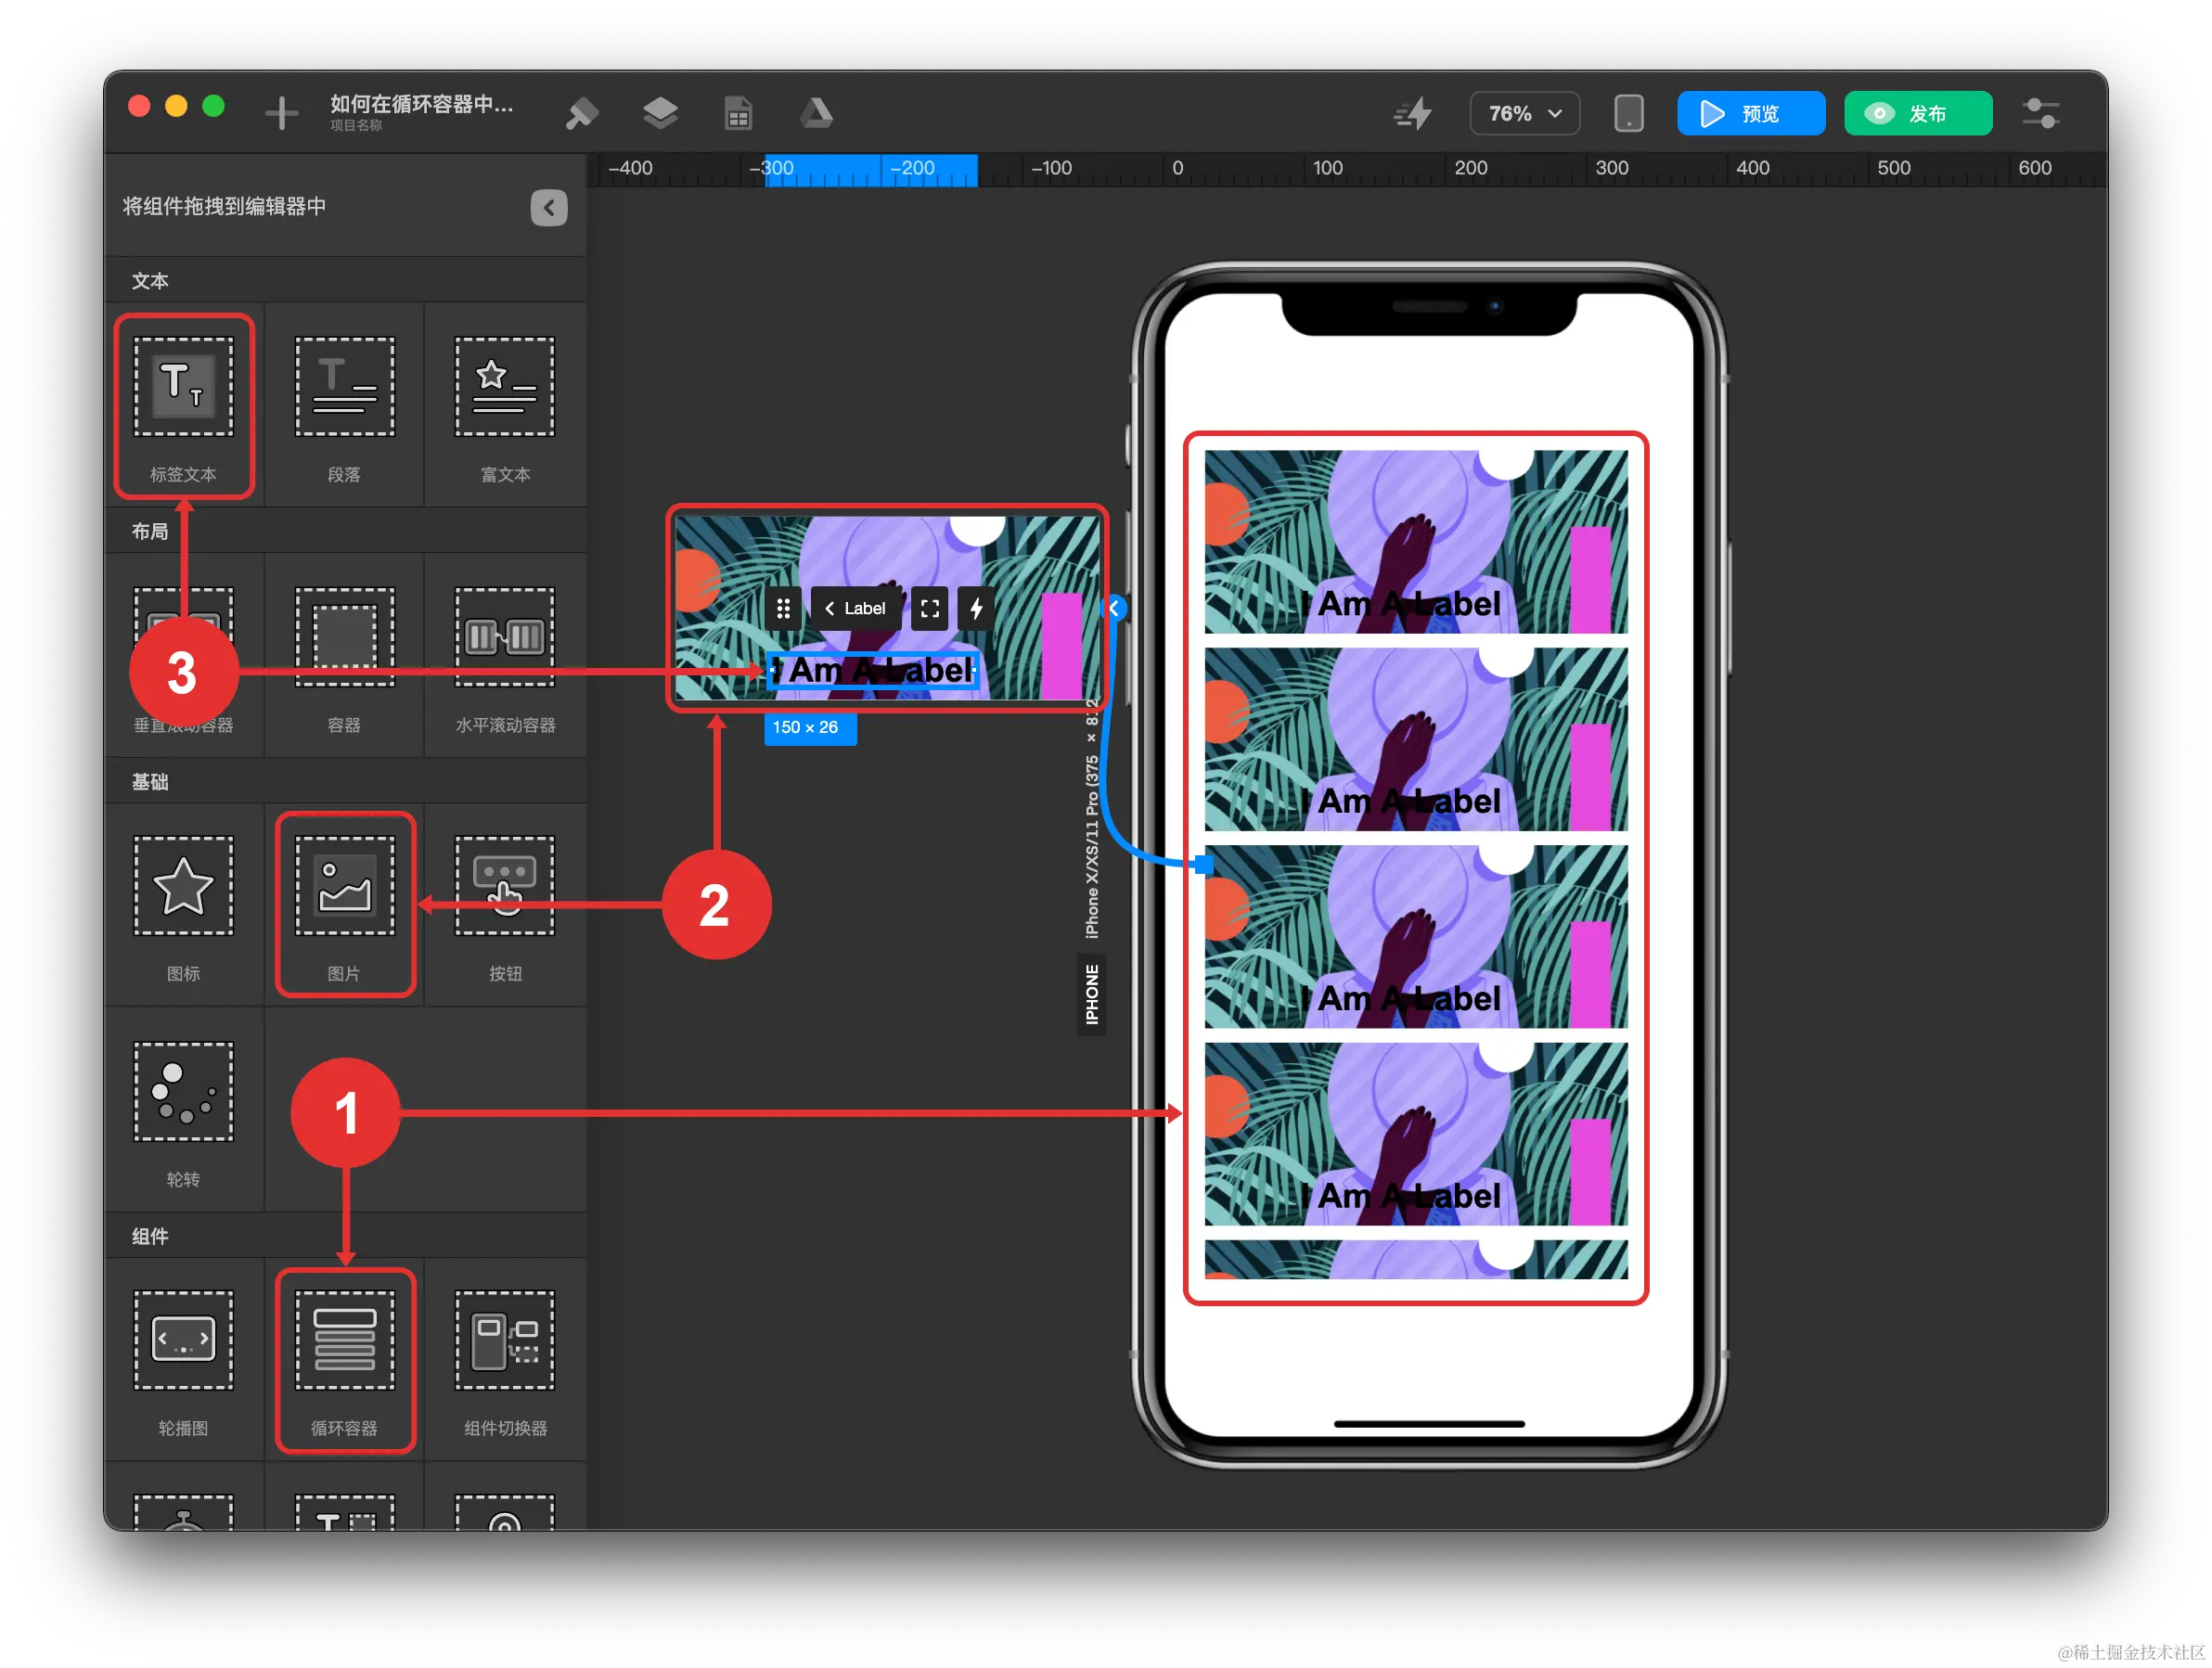Click the Google Drive triangle icon
2212x1668 pixels.
coord(816,113)
